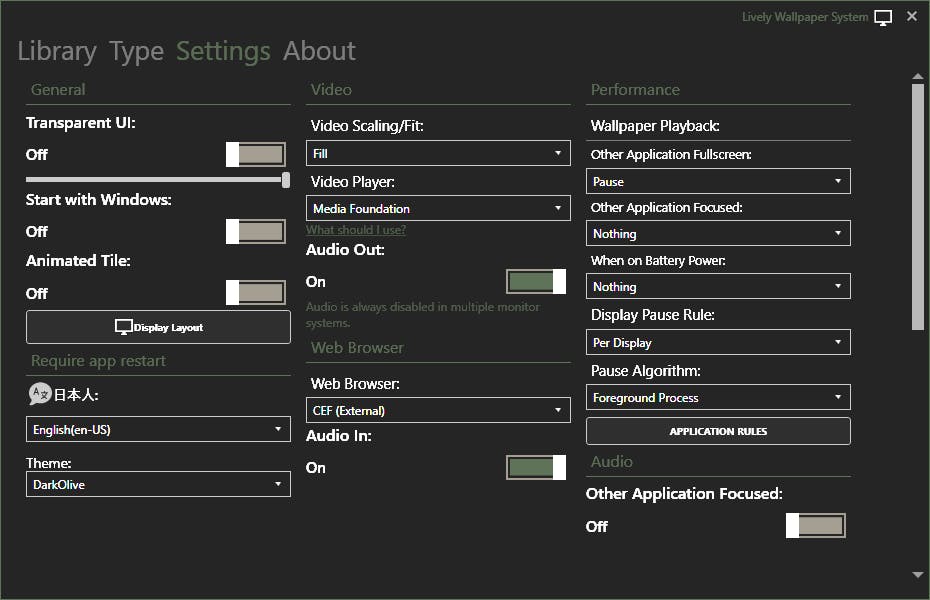This screenshot has height=600, width=930.
Task: Open the About tab
Action: [319, 51]
